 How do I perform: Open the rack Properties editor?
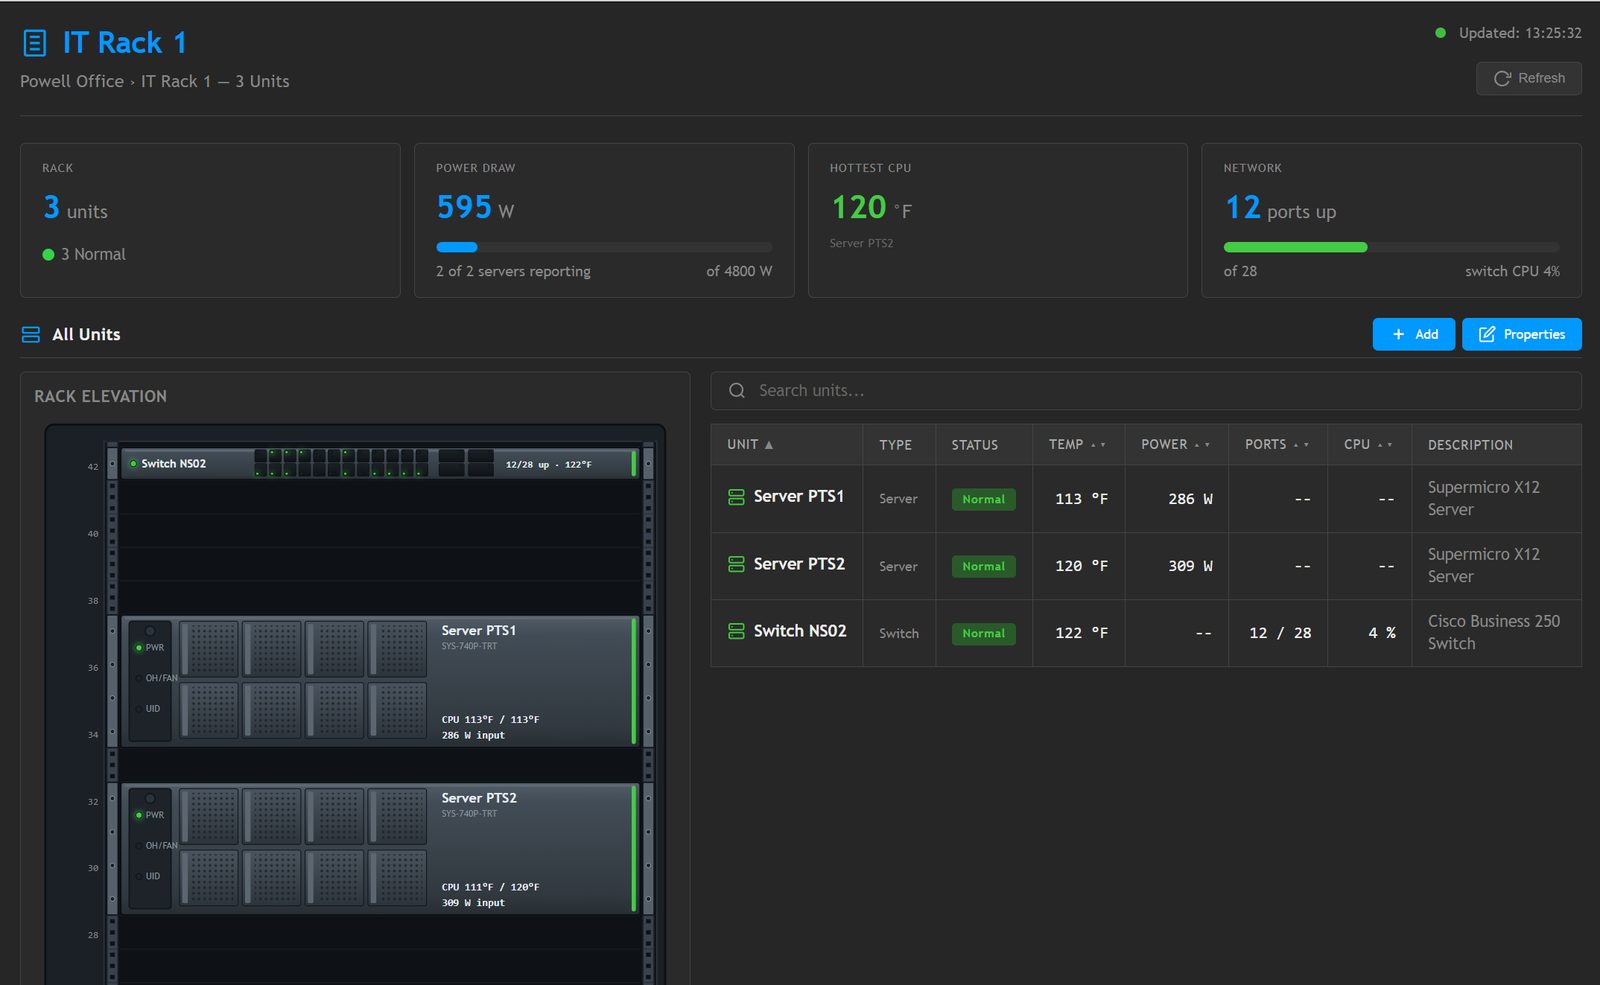[1521, 334]
